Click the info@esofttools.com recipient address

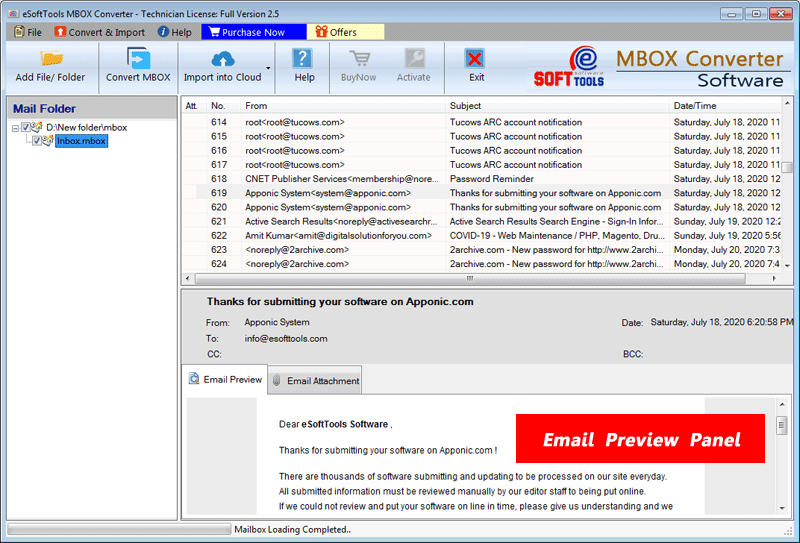[286, 338]
